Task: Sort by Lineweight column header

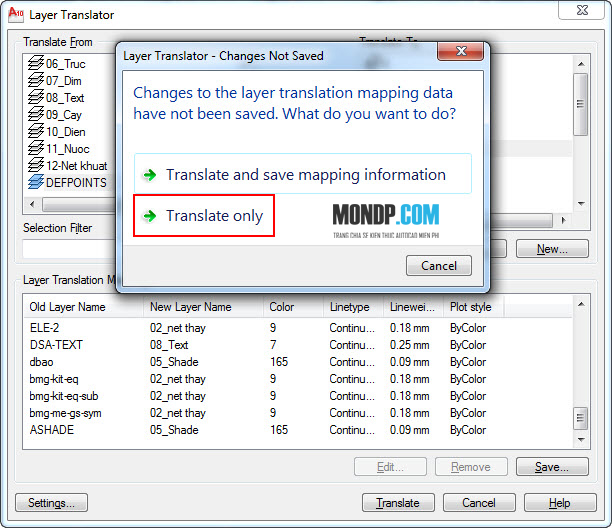Action: pyautogui.click(x=414, y=307)
